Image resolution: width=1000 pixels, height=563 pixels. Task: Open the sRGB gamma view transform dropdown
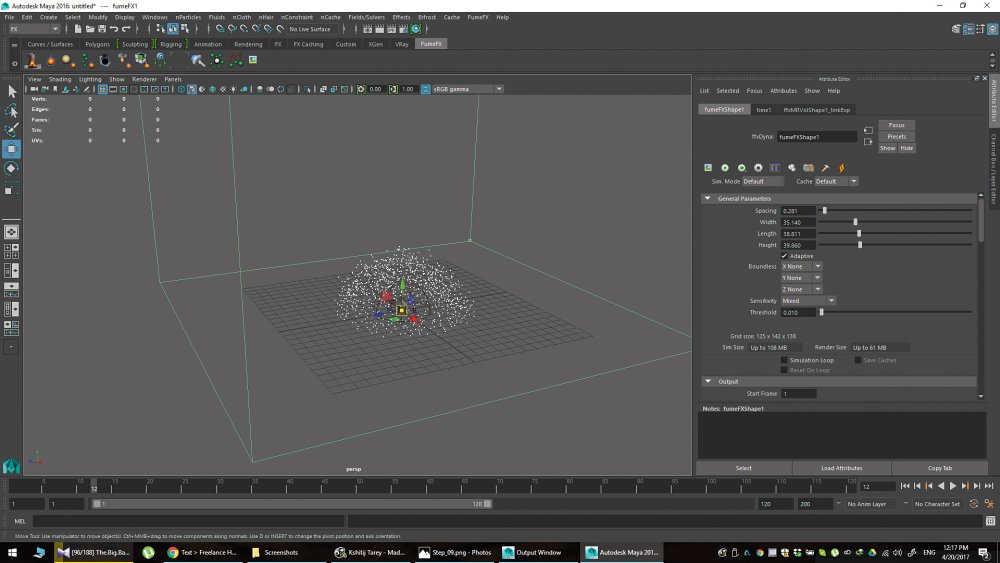[x=468, y=89]
